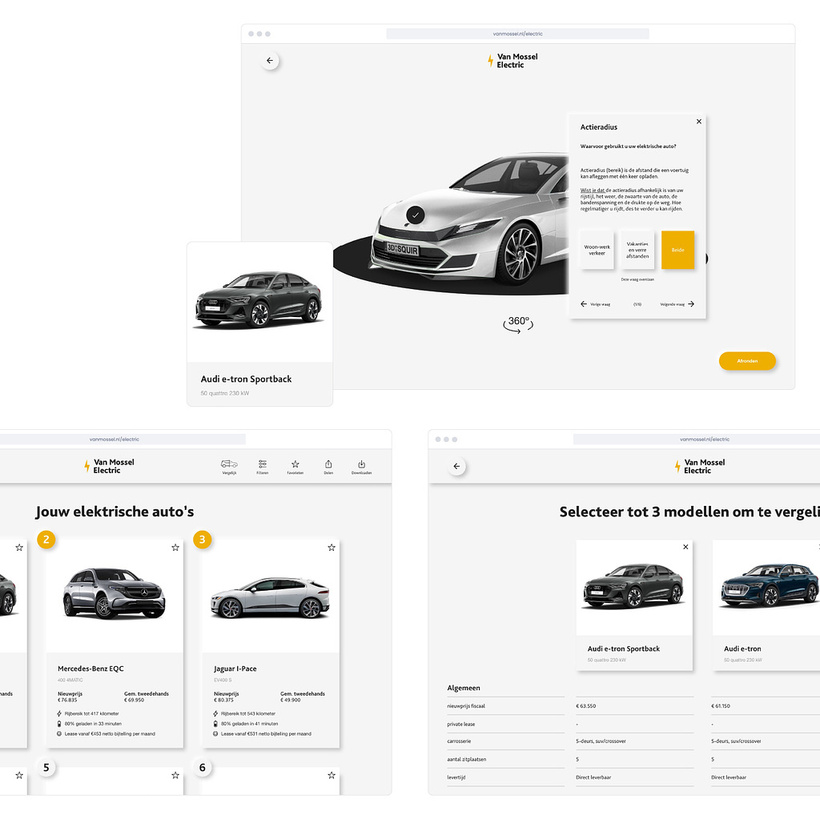Select the grey Audi e-tron Sportback comparison image
This screenshot has height=819, width=820.
tap(633, 586)
